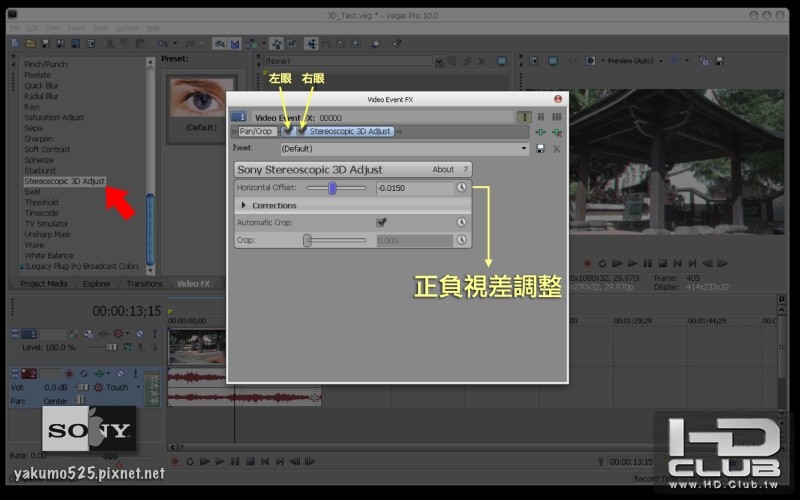Open the Options menu

point(128,28)
